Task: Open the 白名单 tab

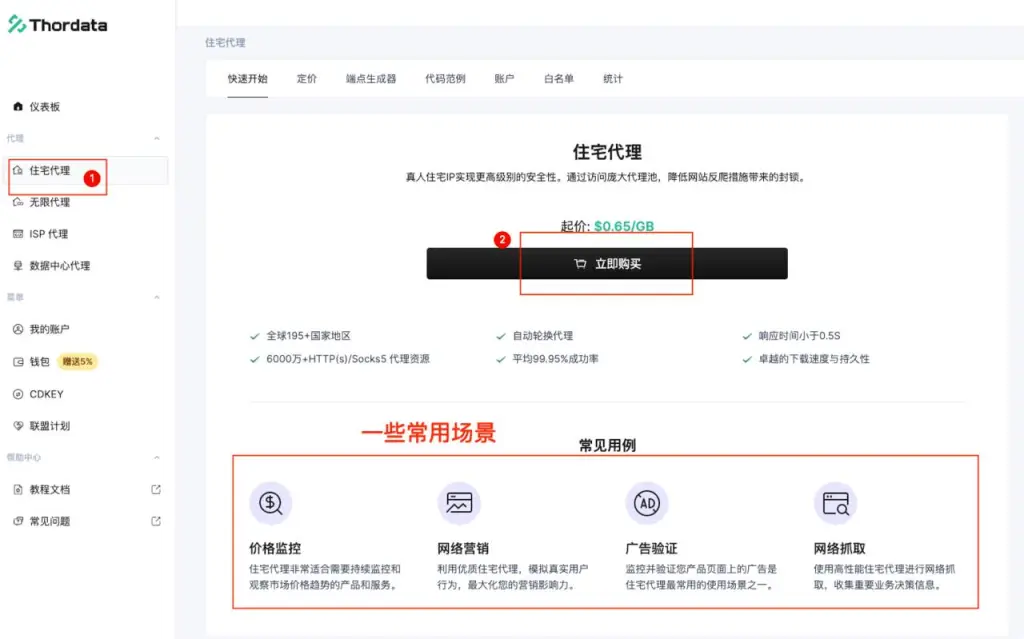Action: [559, 79]
